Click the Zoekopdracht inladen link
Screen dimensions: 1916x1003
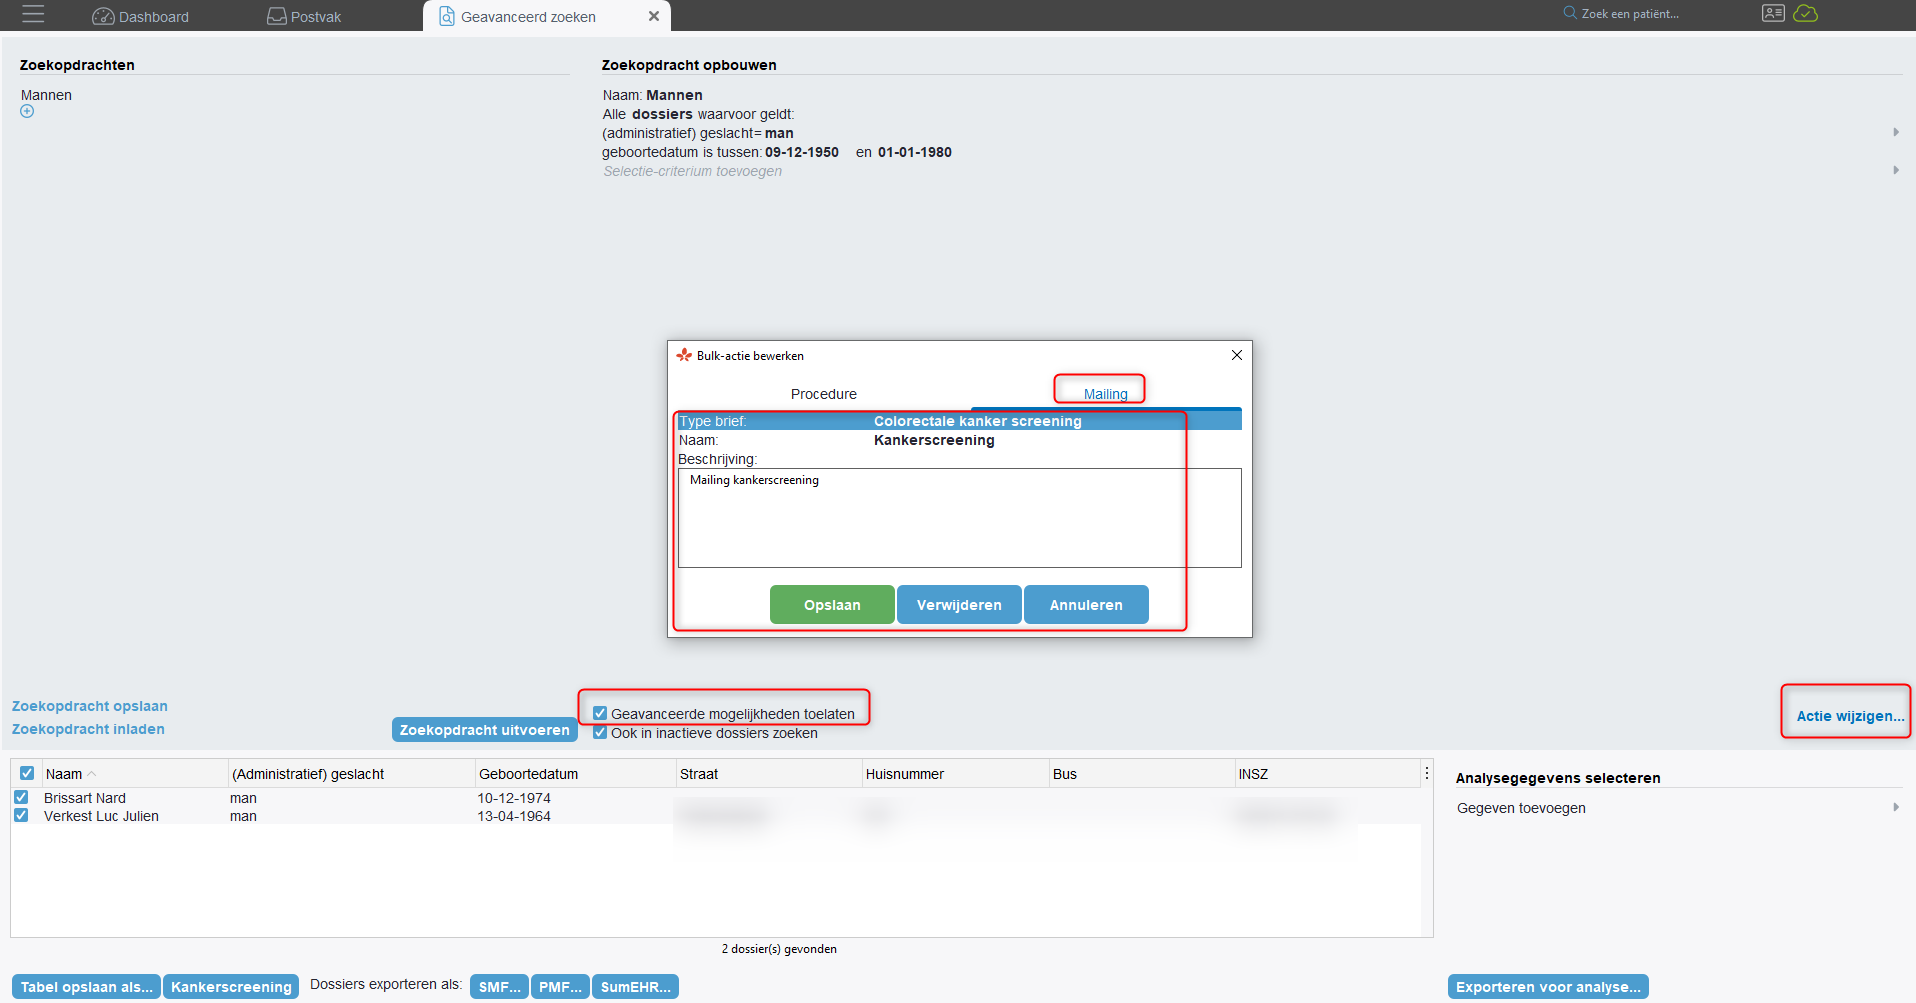pyautogui.click(x=88, y=729)
